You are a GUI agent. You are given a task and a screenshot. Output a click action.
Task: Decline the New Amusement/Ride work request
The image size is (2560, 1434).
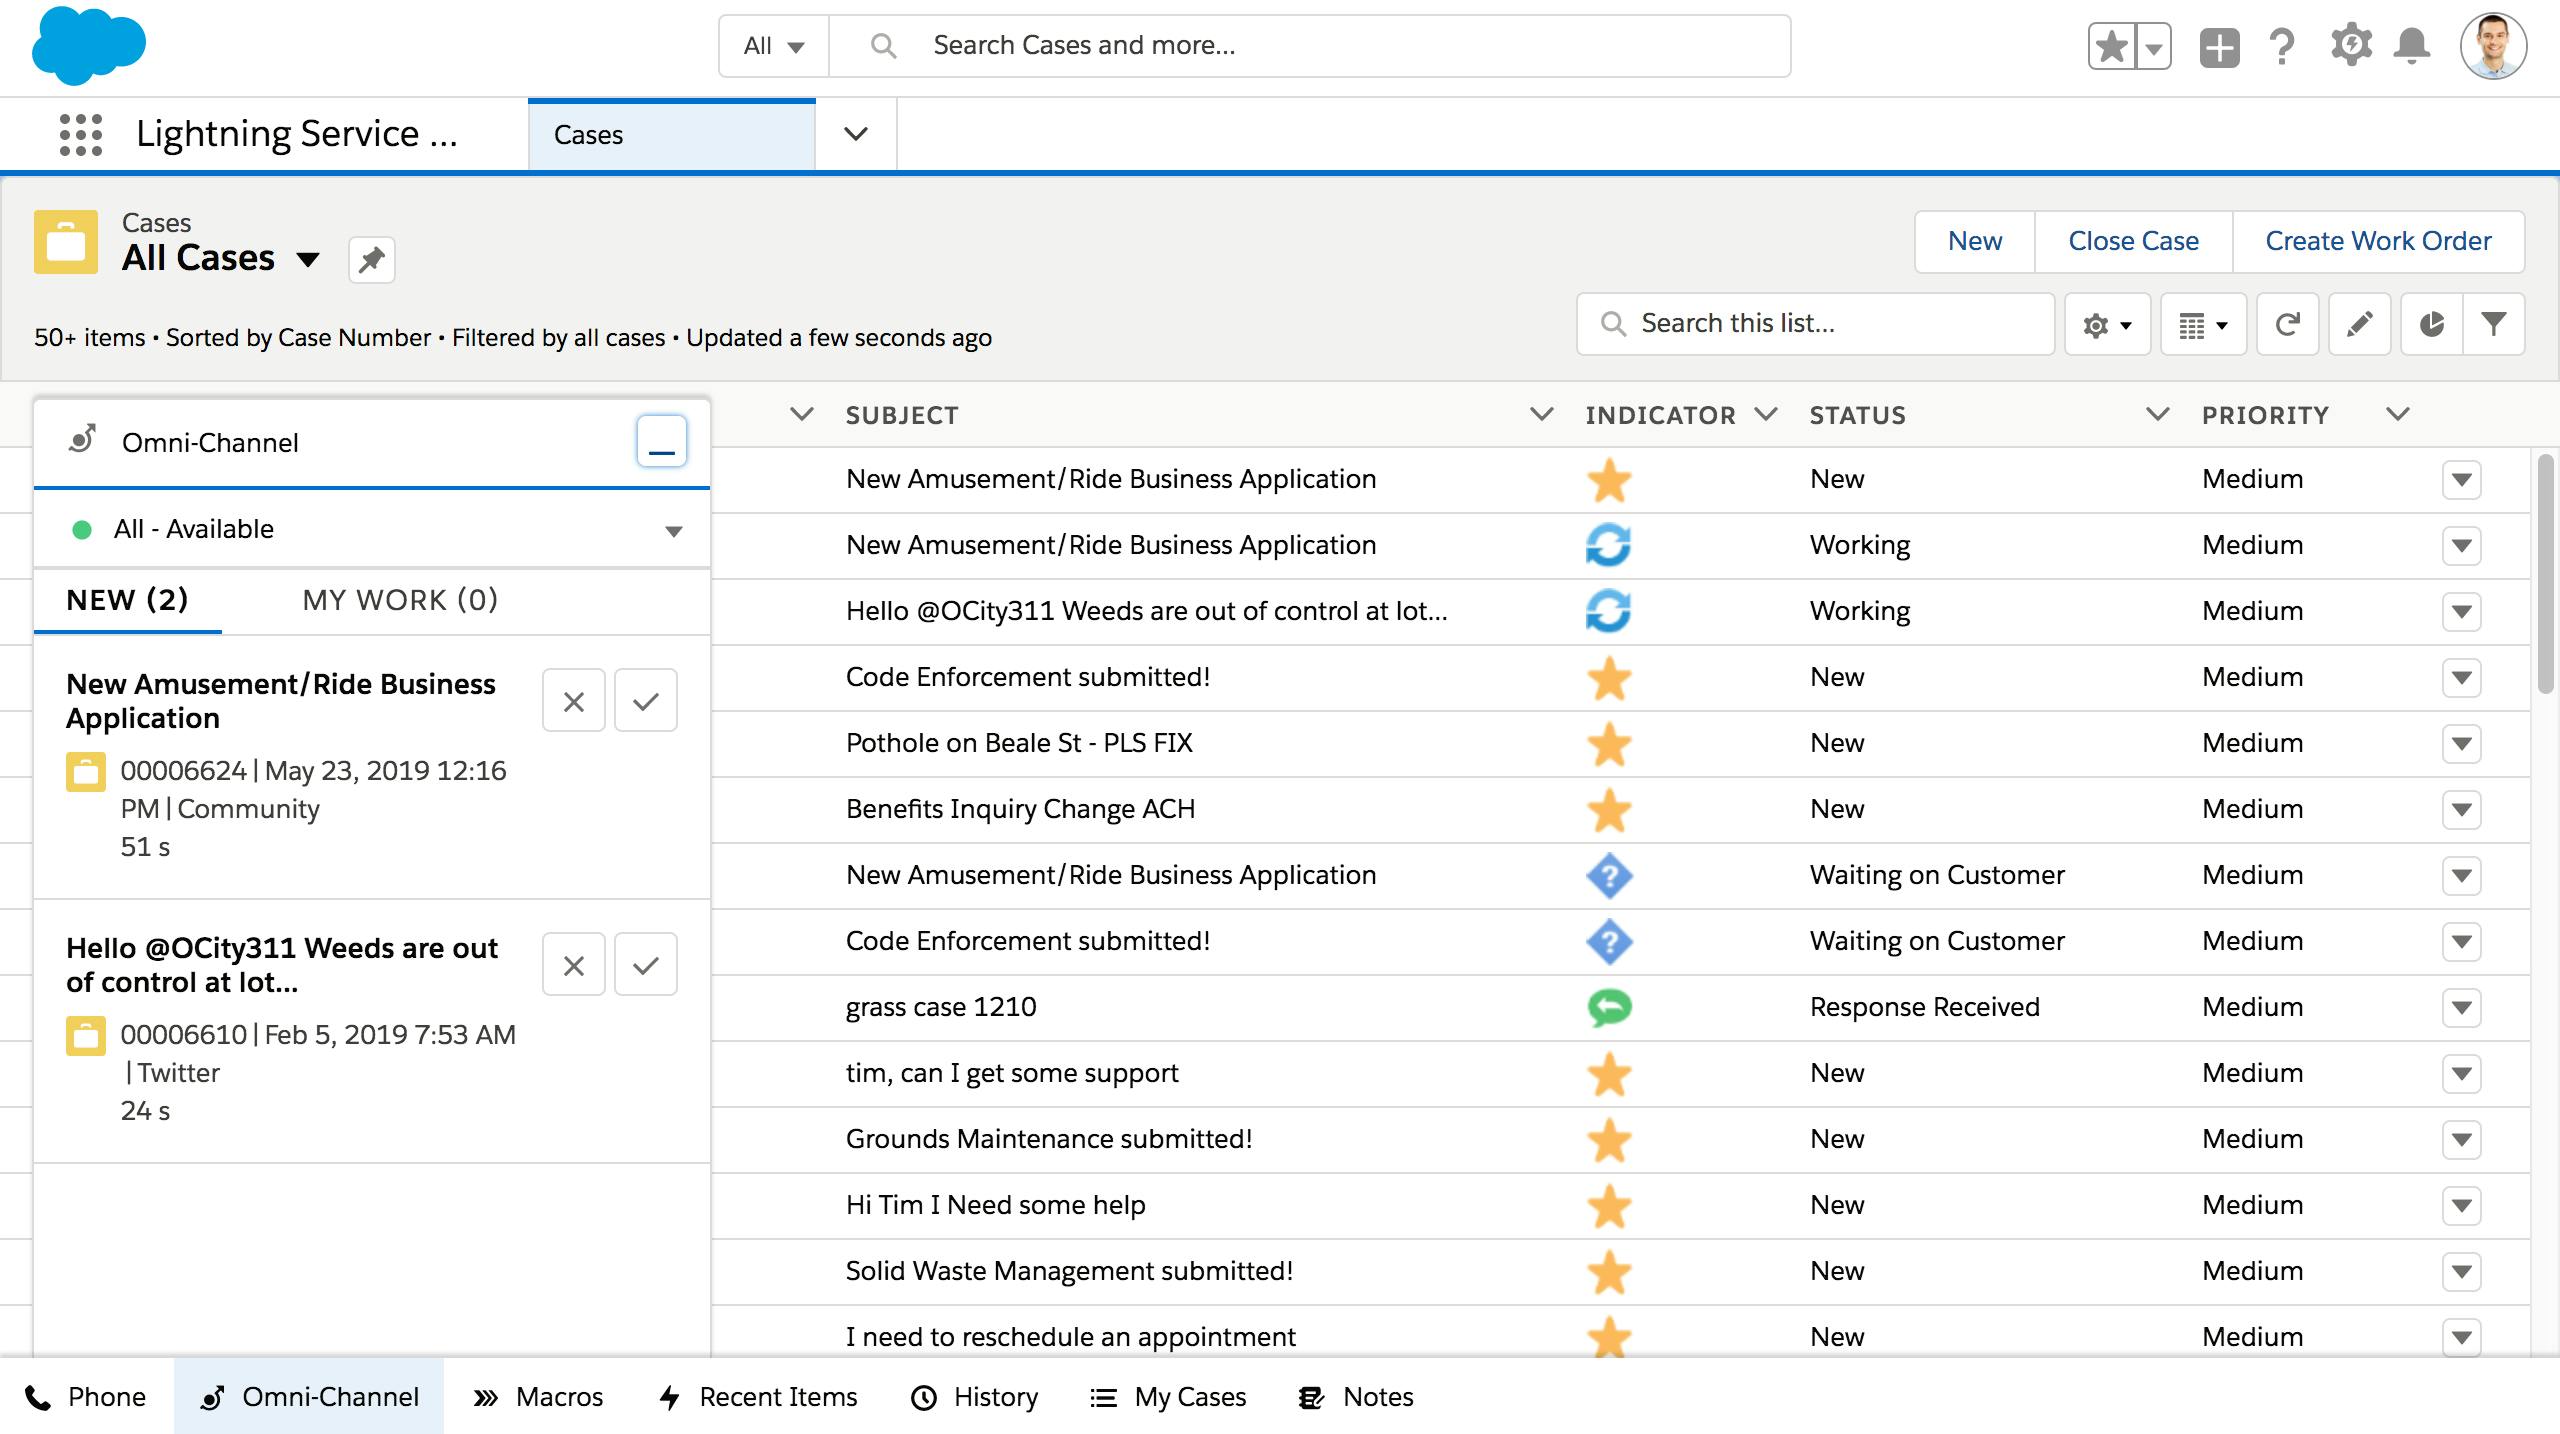[574, 701]
